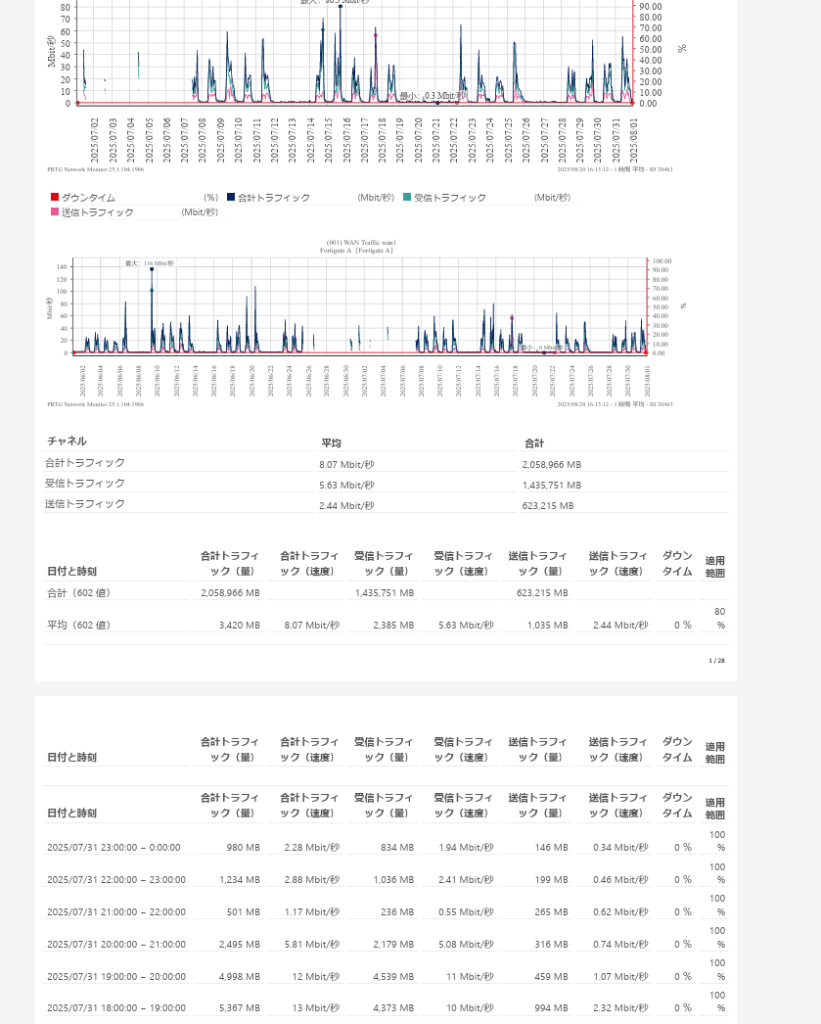Select the 834 MB cell
The height and width of the screenshot is (1024, 821).
click(397, 848)
